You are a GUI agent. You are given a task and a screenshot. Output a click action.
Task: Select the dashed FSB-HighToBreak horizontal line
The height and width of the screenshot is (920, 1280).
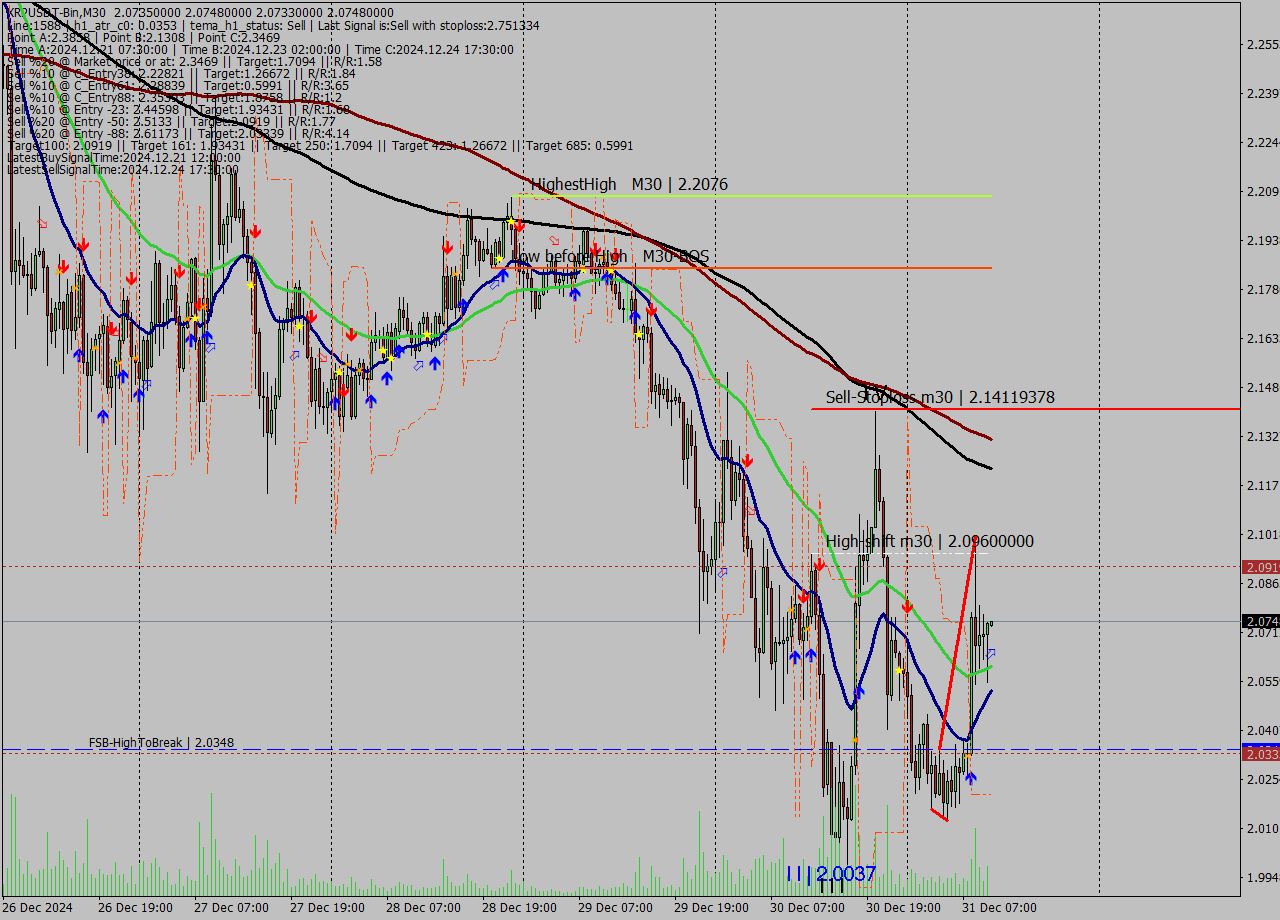[620, 749]
